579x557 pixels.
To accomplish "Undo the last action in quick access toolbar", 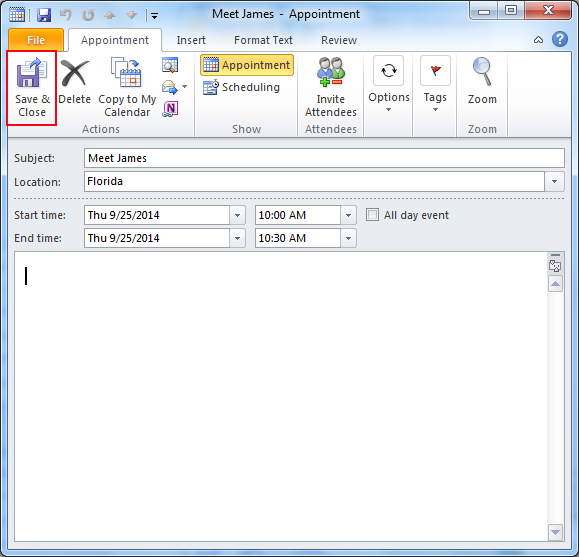I will tap(66, 15).
